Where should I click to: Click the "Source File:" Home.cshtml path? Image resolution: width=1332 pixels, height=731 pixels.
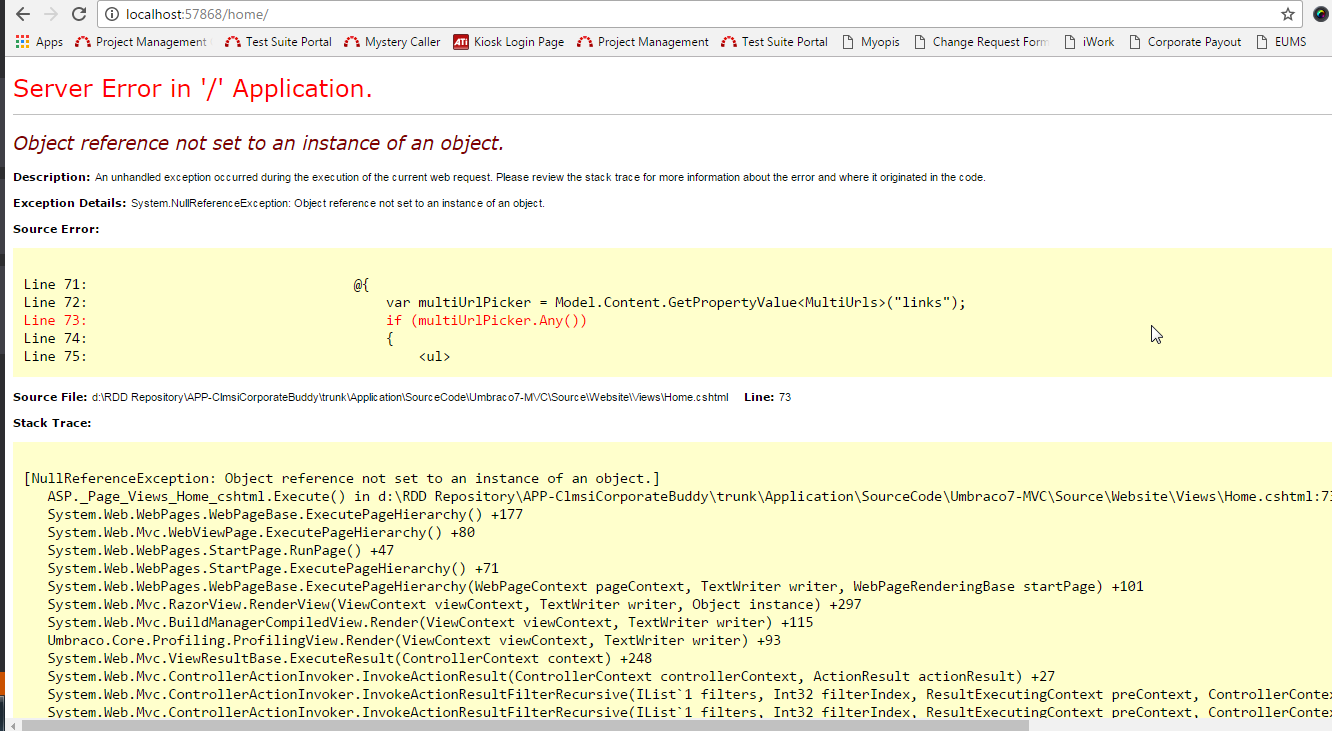coord(410,397)
